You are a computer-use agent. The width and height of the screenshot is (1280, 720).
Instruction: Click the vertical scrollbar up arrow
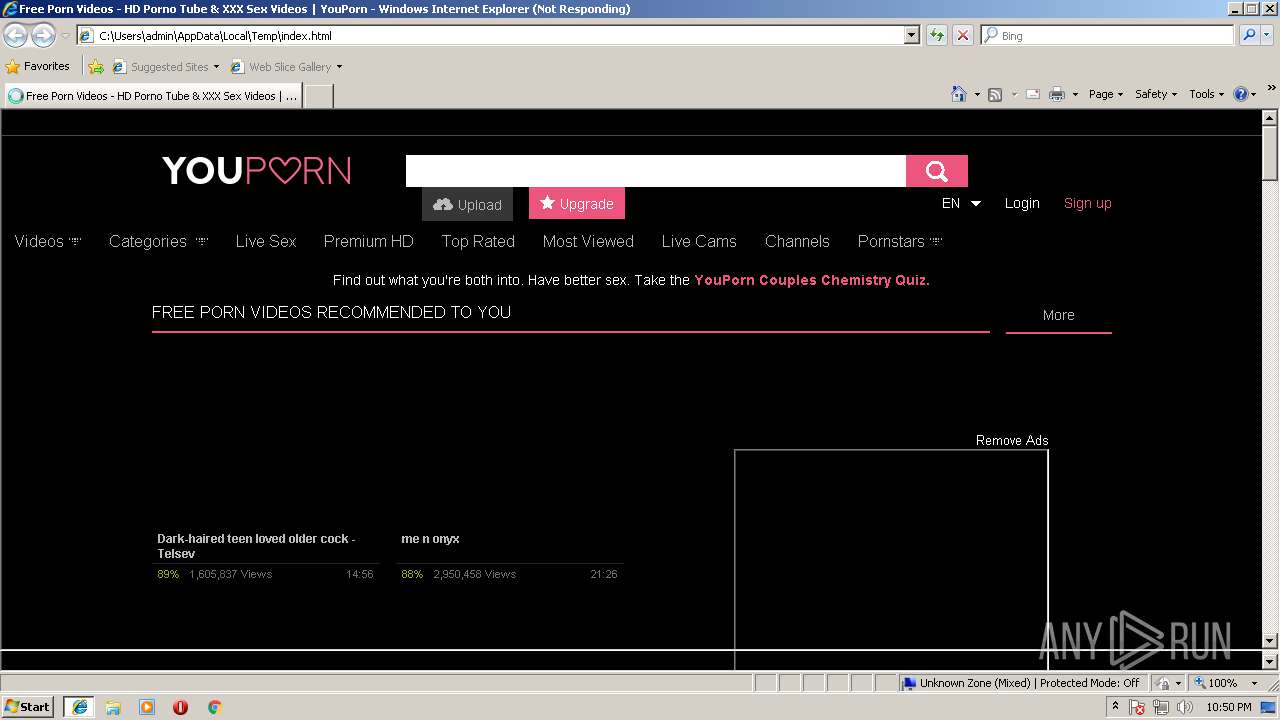tap(1270, 118)
